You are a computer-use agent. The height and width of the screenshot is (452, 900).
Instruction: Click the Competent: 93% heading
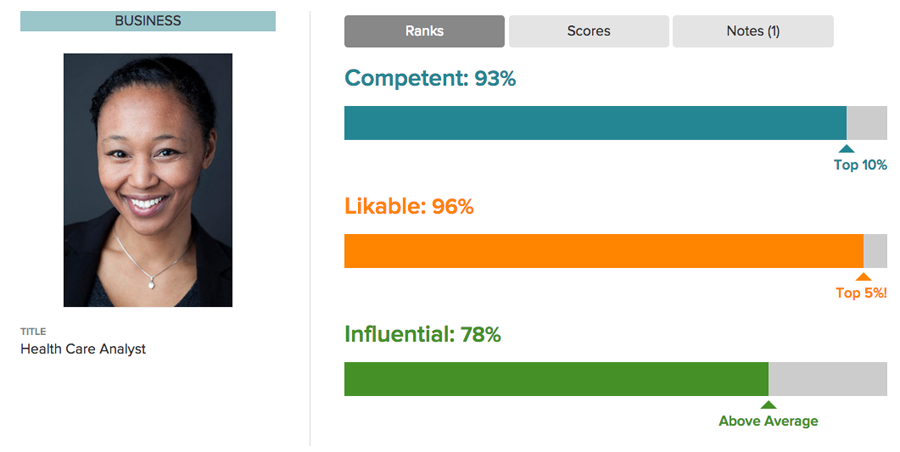pyautogui.click(x=430, y=78)
